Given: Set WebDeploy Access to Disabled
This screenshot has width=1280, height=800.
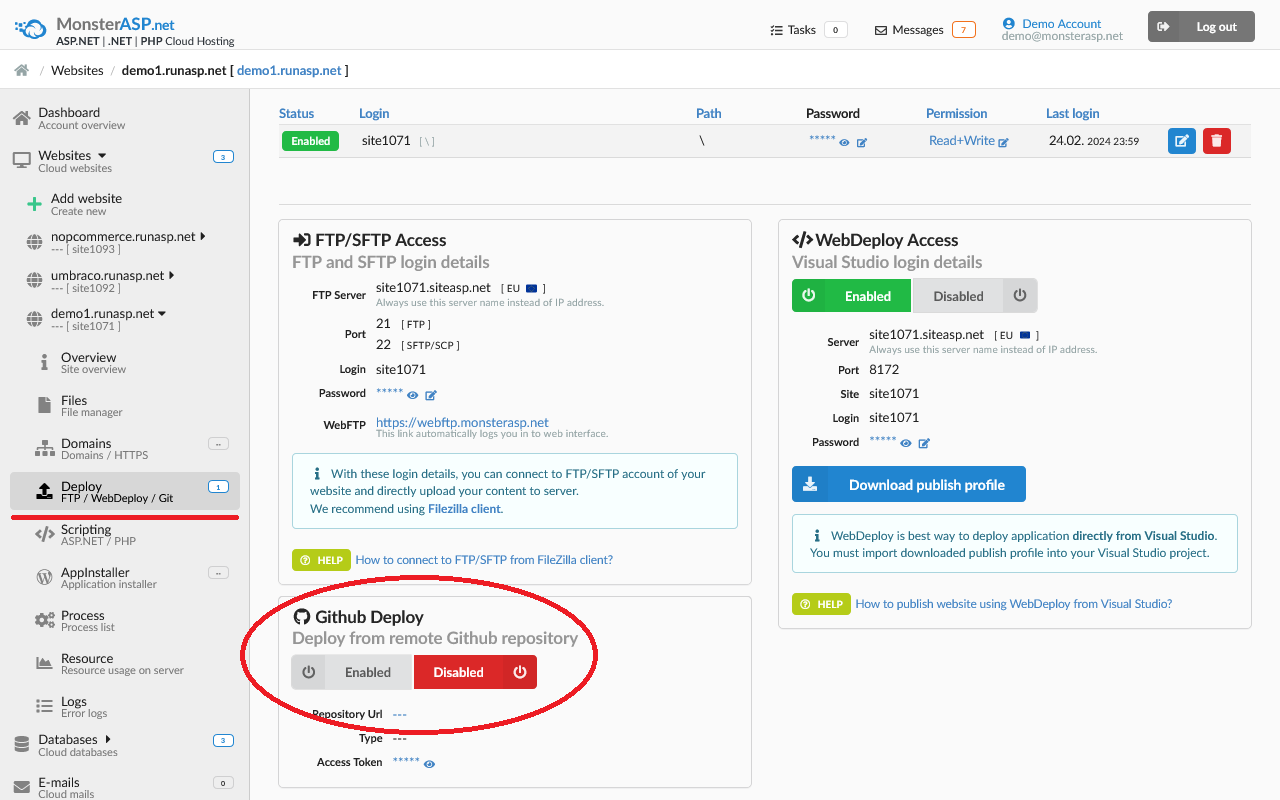Looking at the screenshot, I should pos(975,296).
